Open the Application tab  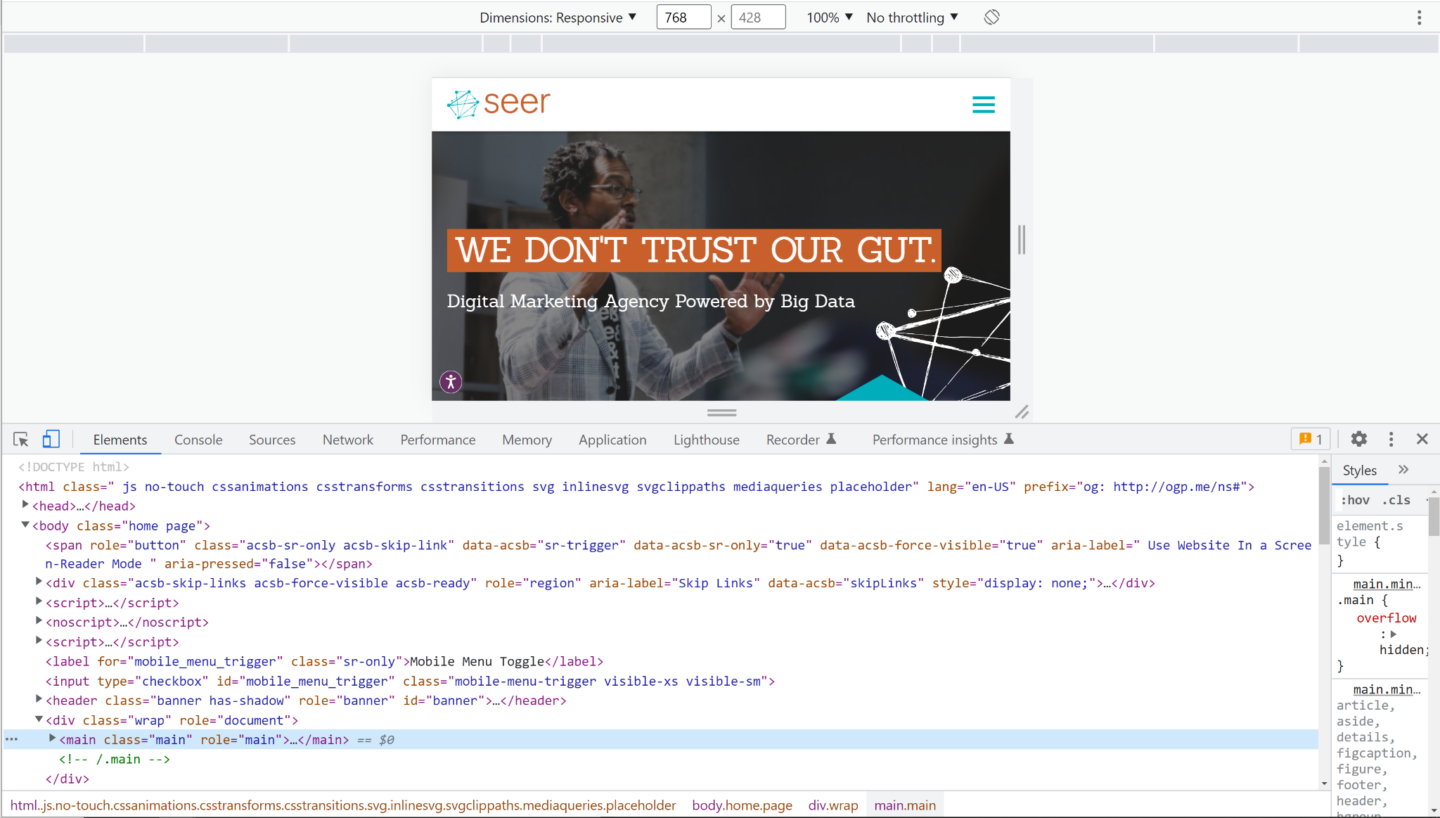coord(612,440)
